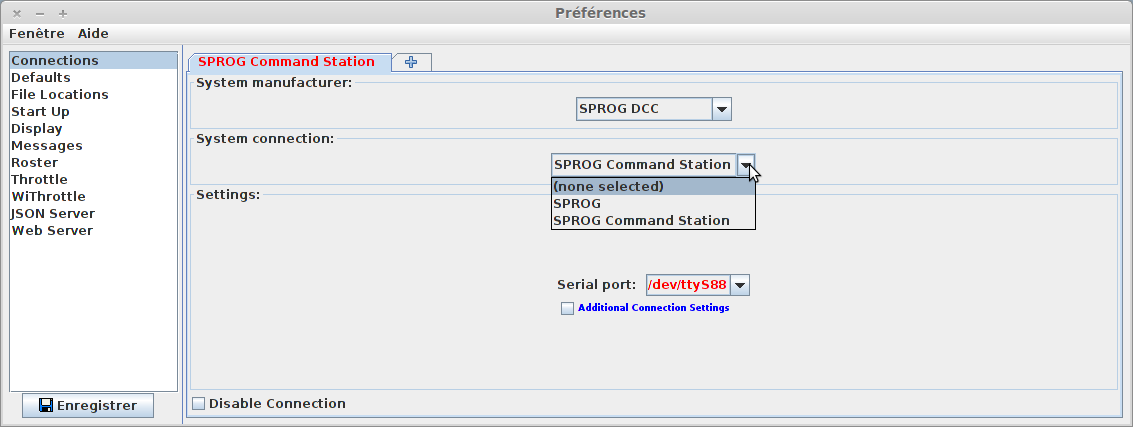Tick the Disable Connection checkbox
1133x427 pixels.
pos(198,404)
